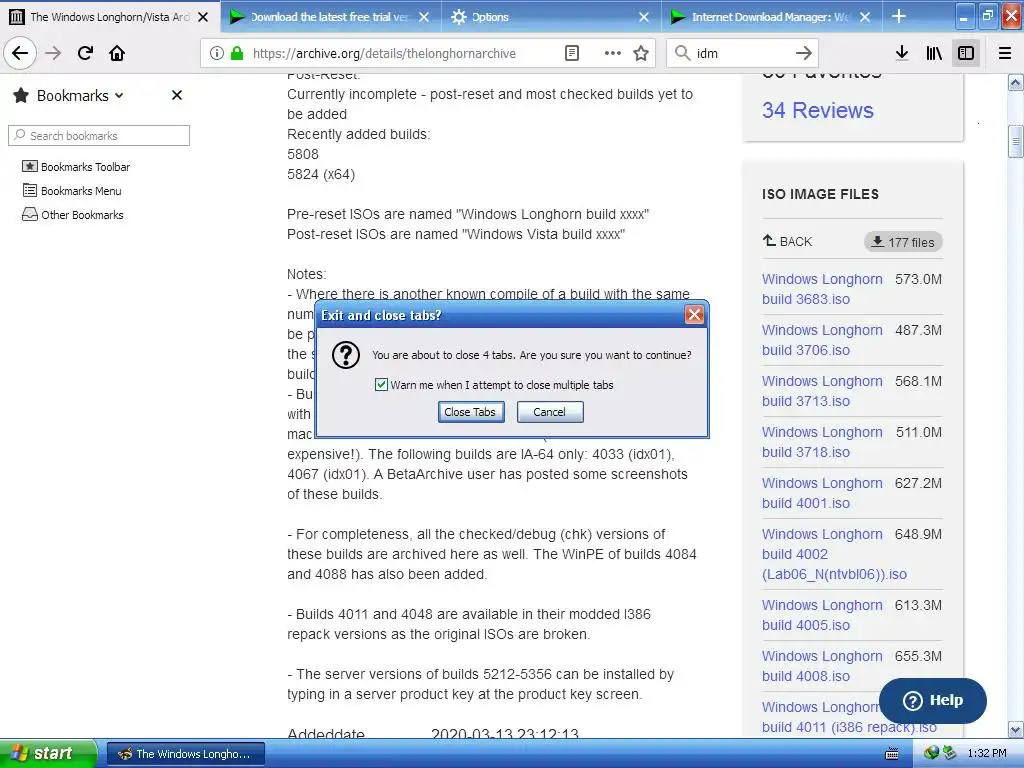This screenshot has width=1024, height=768.
Task: Close the Windows Longhorn/Vista Archive tab
Action: click(x=203, y=17)
